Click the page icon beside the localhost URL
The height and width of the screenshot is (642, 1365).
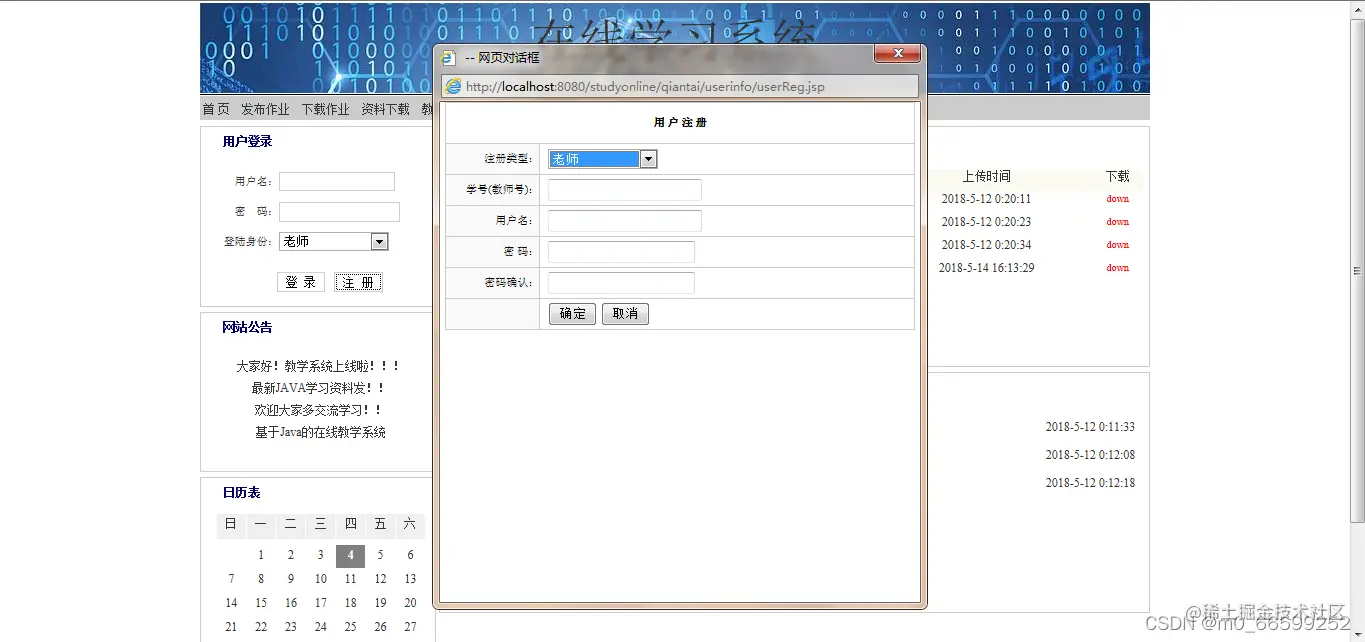click(453, 87)
